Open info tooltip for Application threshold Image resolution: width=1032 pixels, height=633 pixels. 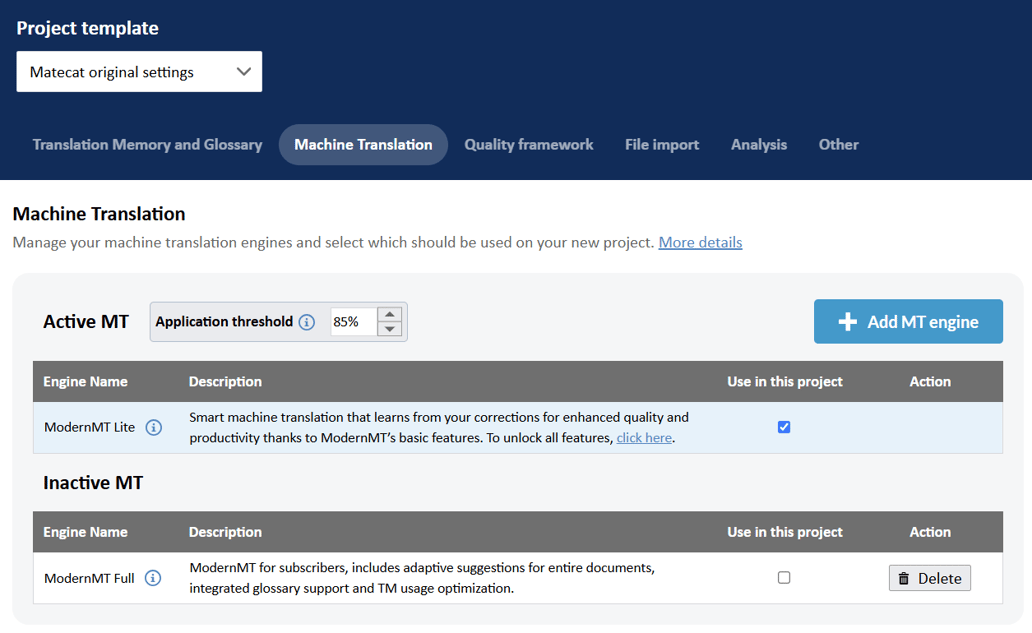pos(308,322)
